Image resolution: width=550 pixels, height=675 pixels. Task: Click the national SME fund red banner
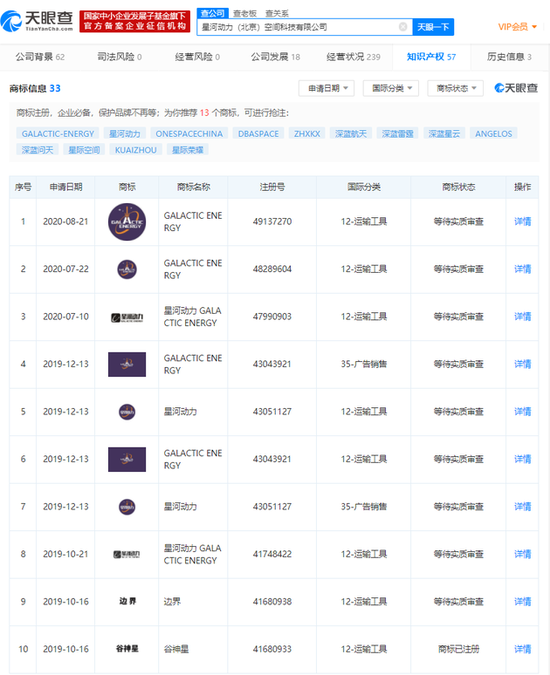point(135,22)
